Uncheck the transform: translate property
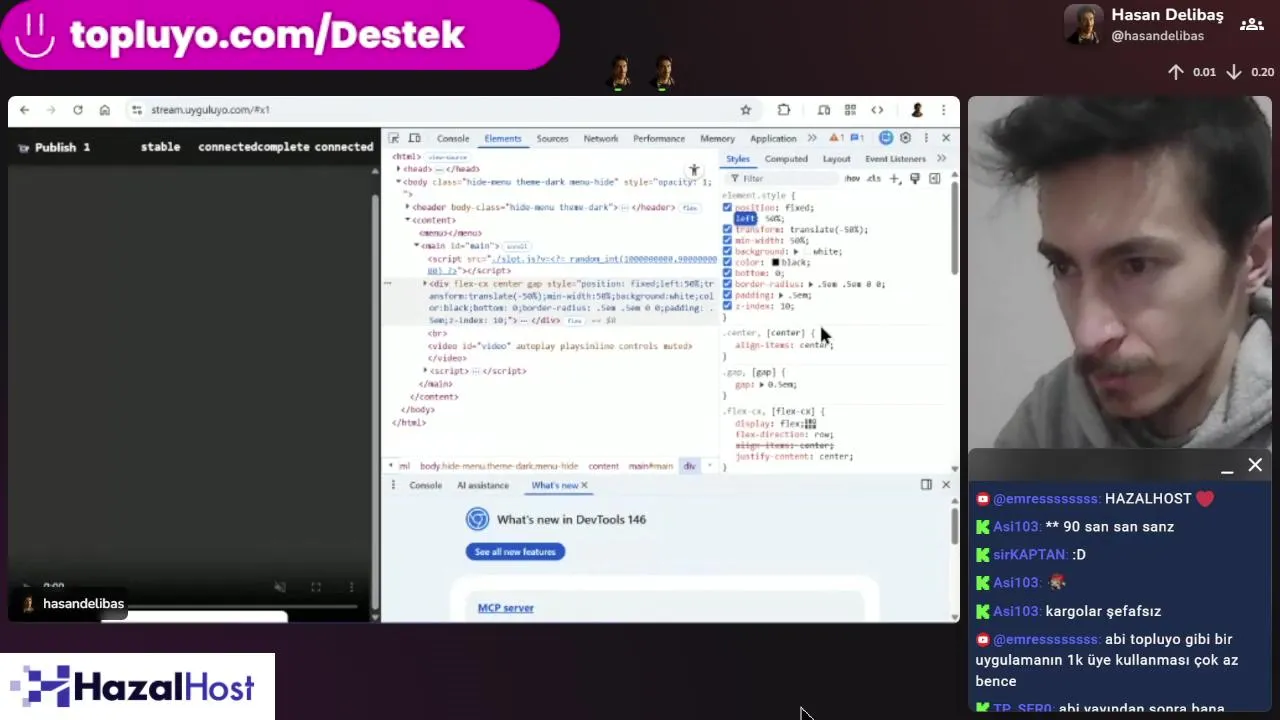1280x720 pixels. coord(727,230)
